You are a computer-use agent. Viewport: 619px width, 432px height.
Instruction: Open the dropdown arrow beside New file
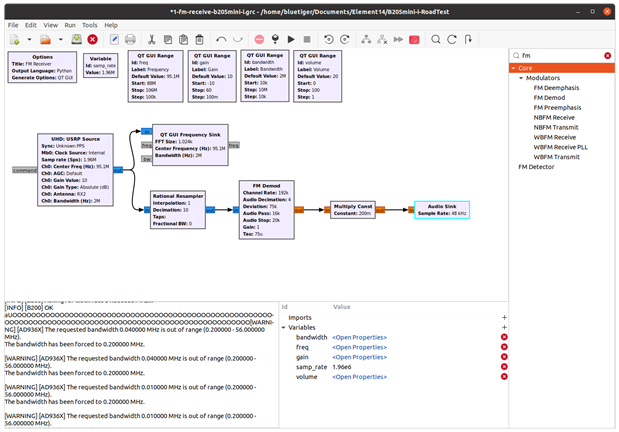tap(29, 39)
